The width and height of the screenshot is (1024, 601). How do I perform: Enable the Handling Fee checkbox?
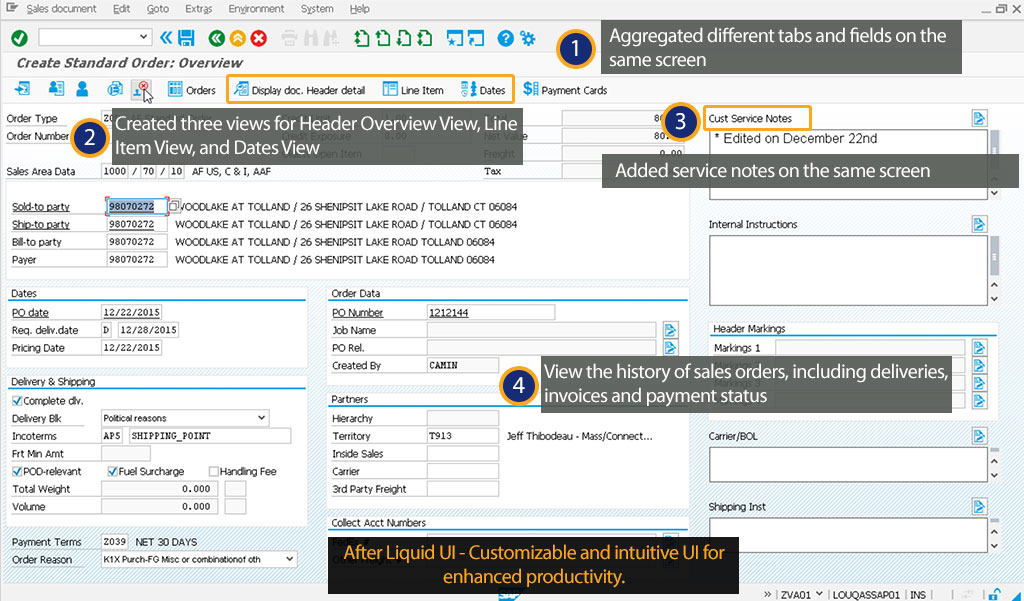(214, 471)
